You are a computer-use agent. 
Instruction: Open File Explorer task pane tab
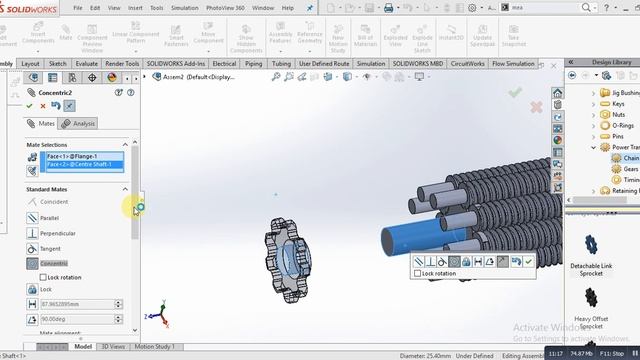click(x=558, y=117)
